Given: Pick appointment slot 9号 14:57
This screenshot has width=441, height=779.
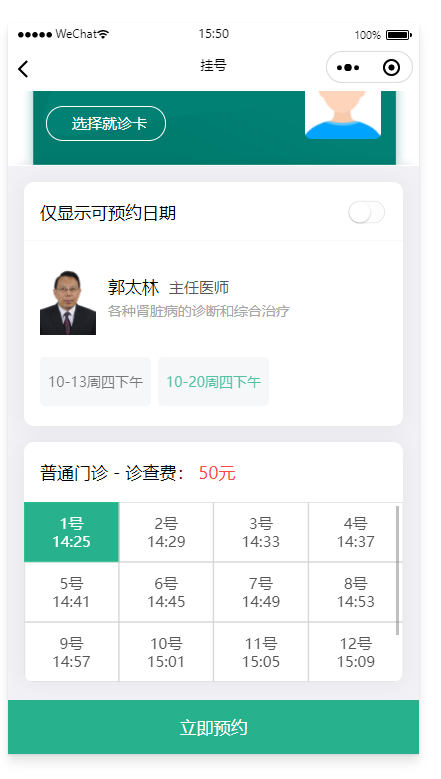Looking at the screenshot, I should click(72, 652).
